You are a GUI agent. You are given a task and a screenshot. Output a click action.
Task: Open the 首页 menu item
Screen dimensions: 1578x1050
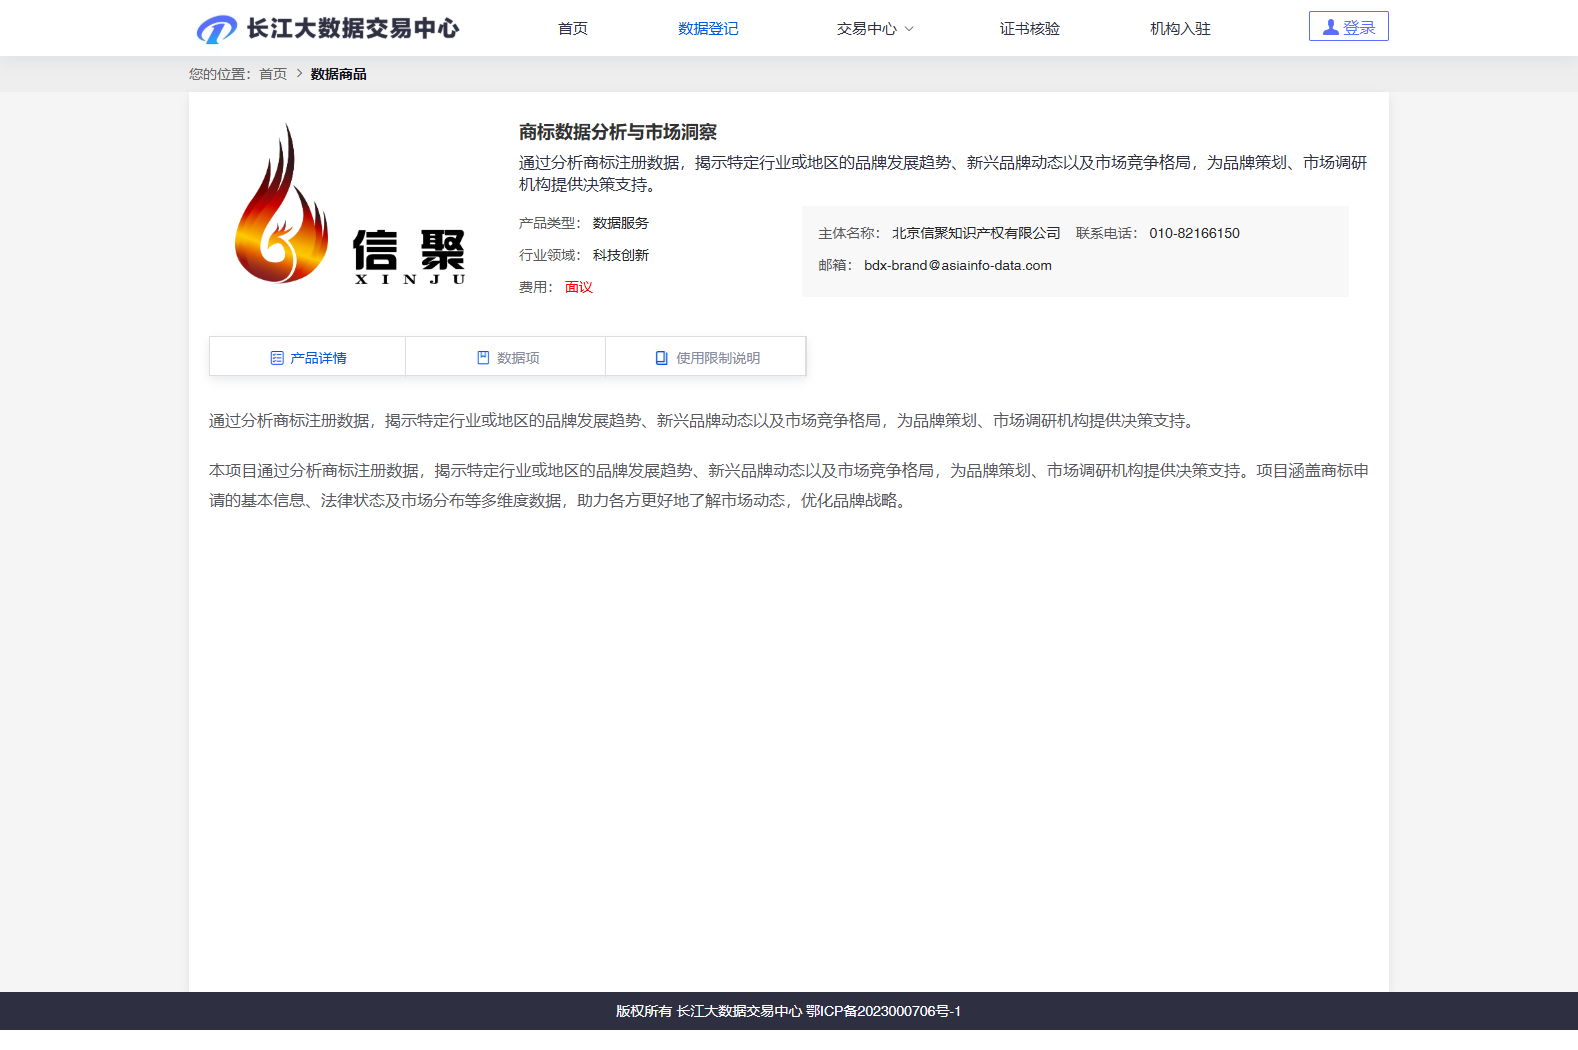point(573,29)
